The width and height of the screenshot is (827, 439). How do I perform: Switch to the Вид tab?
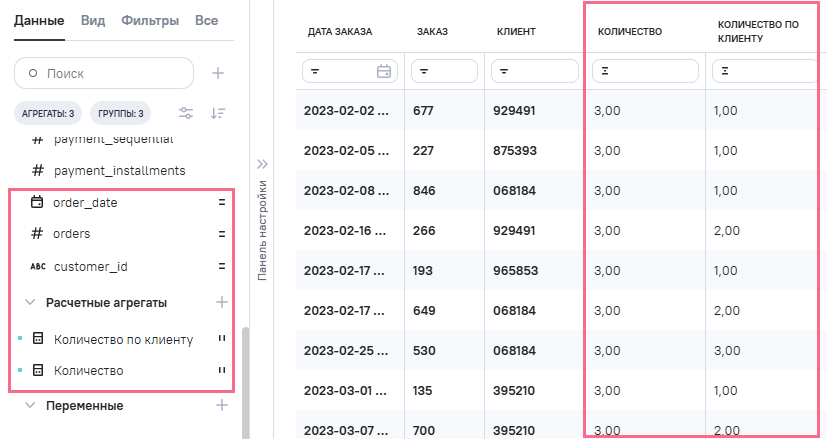tap(92, 20)
